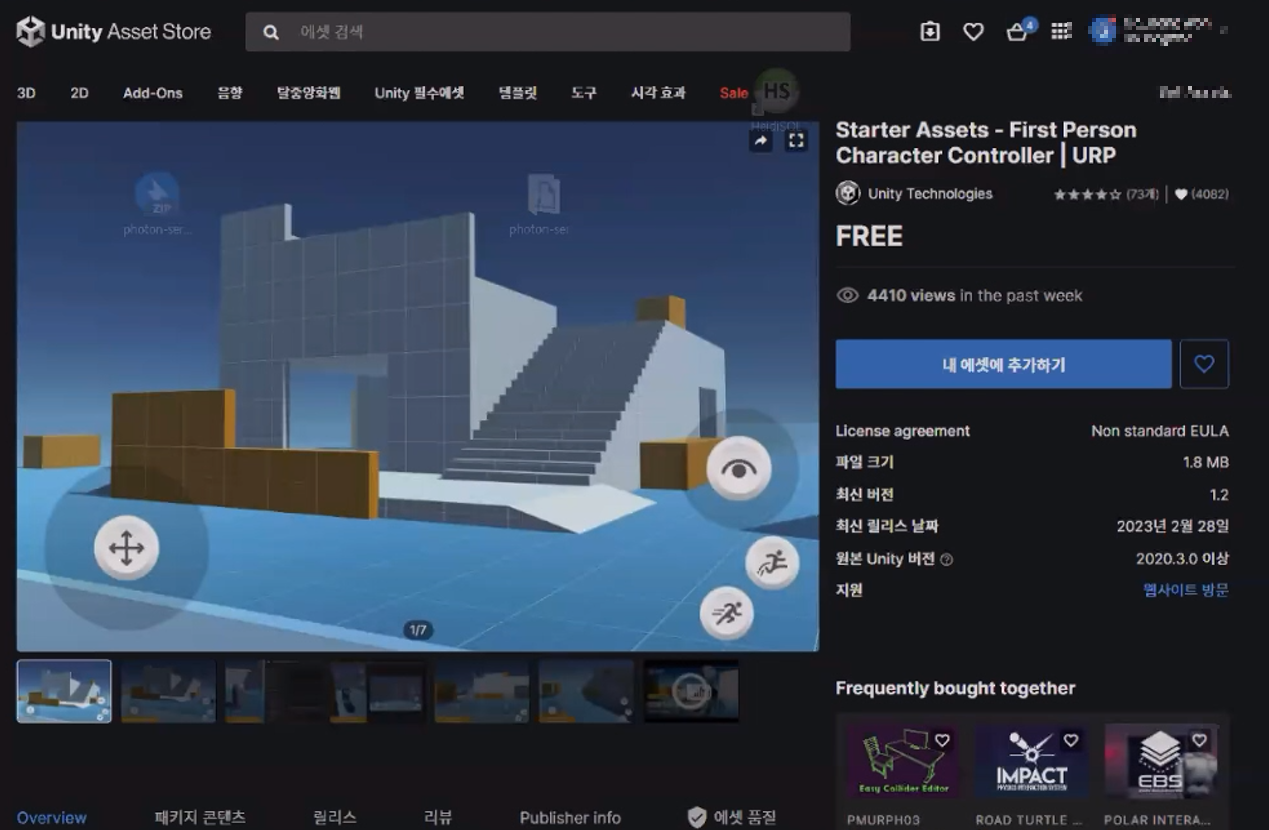Screen dimensions: 1269x830
Task: Switch to the 리뷰 tab
Action: 438,817
